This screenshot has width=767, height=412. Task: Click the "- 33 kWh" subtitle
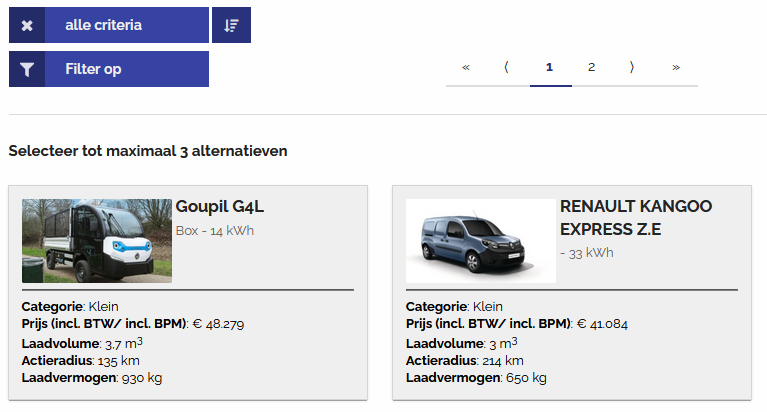587,253
